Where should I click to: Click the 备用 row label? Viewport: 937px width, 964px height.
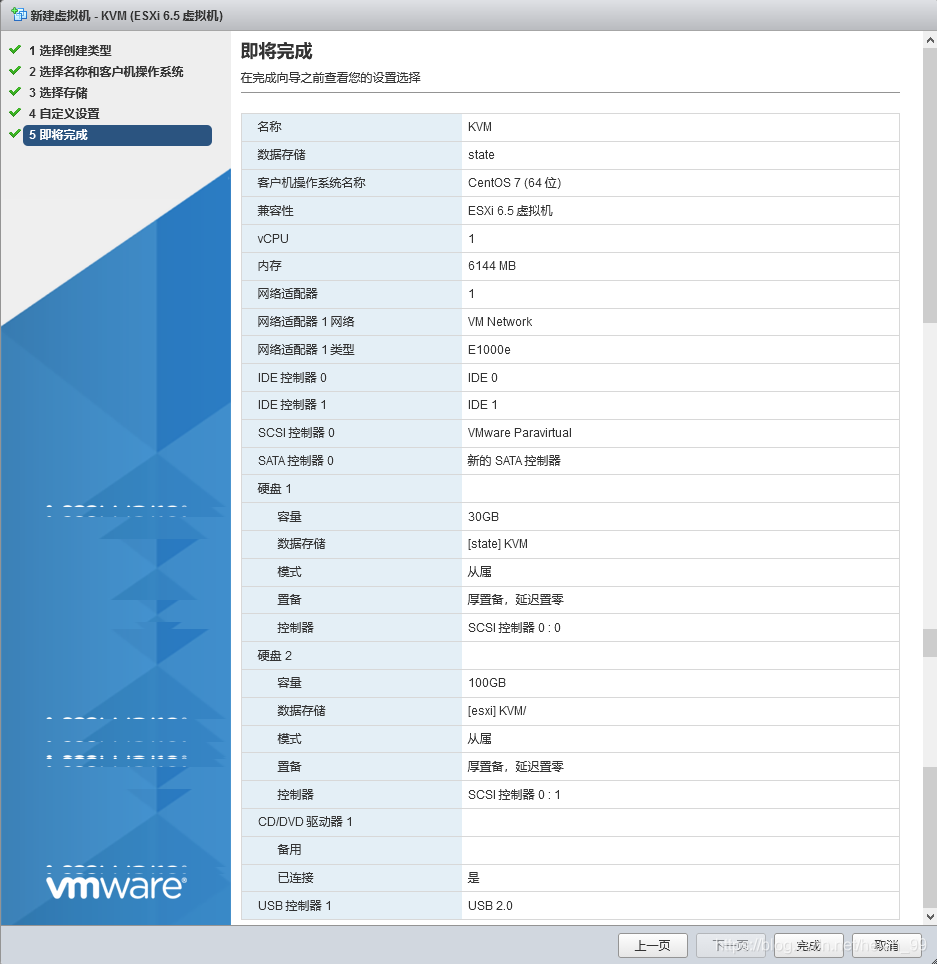click(x=289, y=850)
